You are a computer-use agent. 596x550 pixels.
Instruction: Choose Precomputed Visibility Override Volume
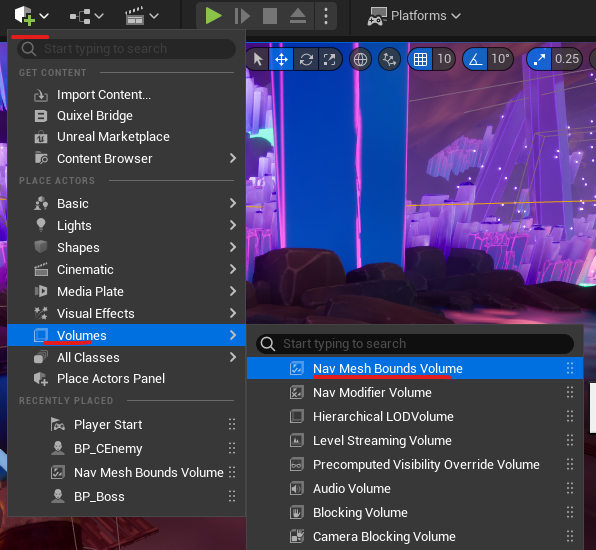[415, 464]
